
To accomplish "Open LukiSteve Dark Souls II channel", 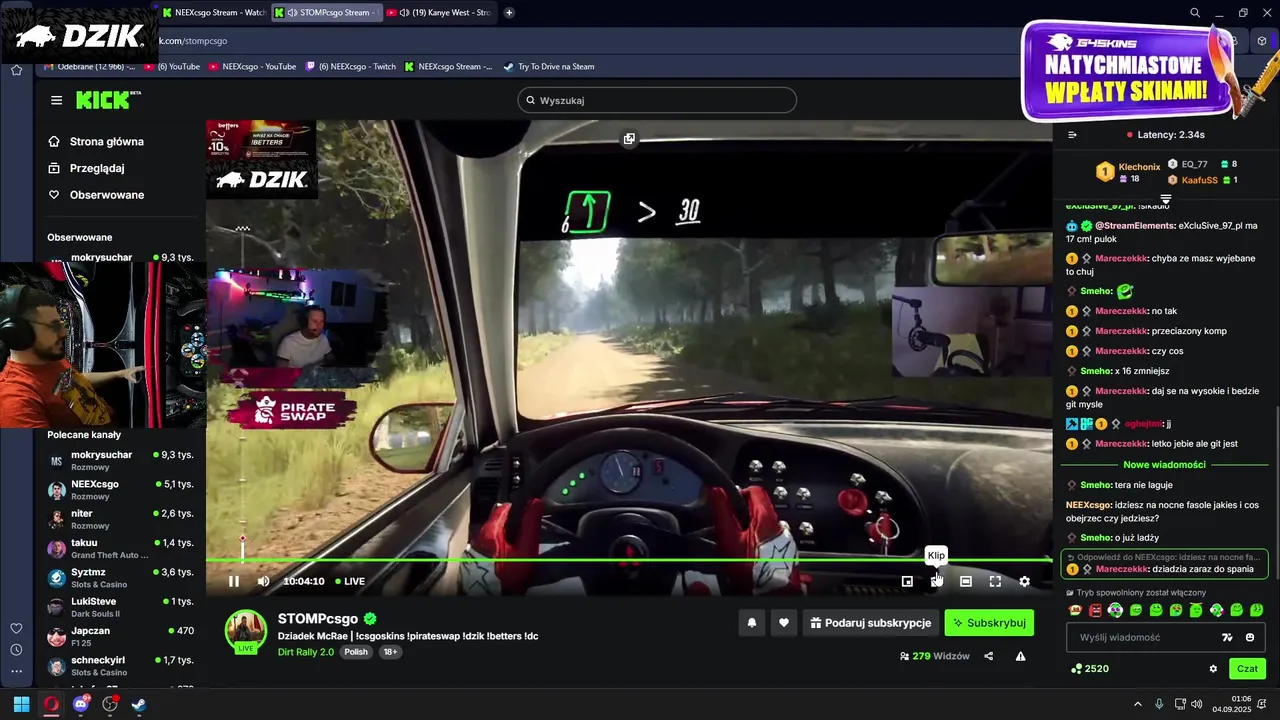I will (120, 607).
